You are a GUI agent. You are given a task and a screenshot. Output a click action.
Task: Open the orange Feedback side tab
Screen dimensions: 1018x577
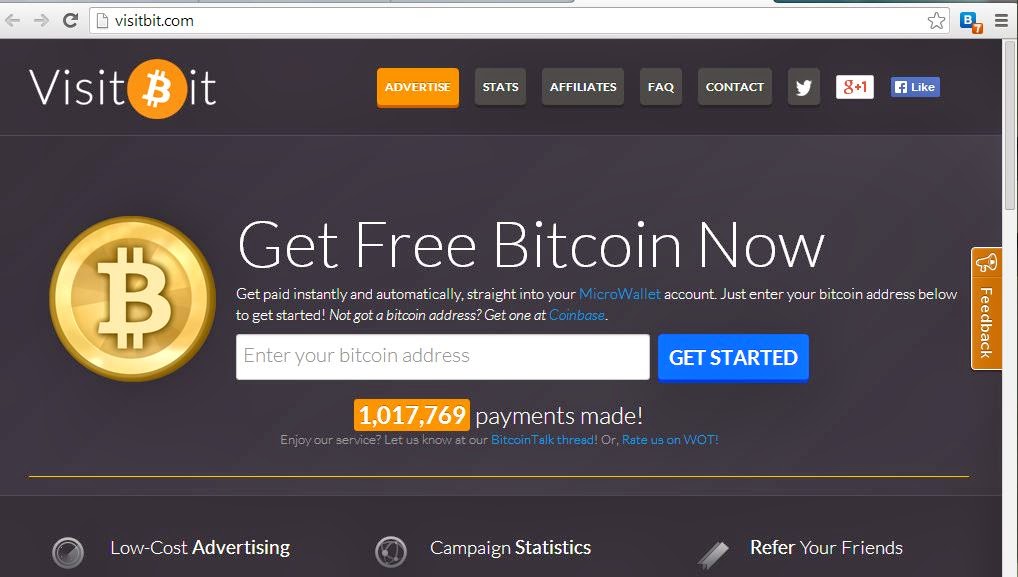(x=986, y=309)
